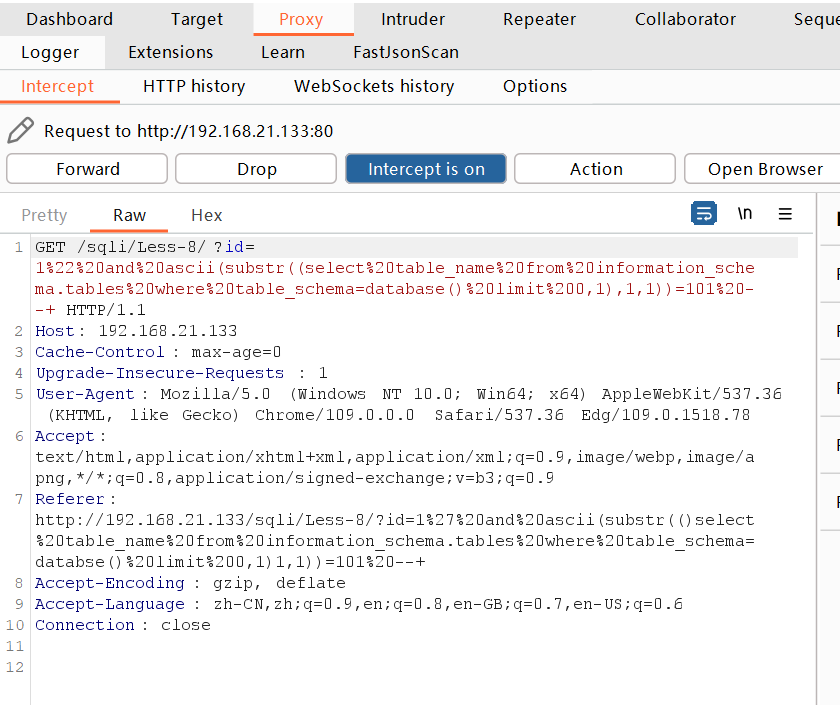Toggle the Intercept is on button
Image resolution: width=840 pixels, height=705 pixels.
(x=426, y=169)
